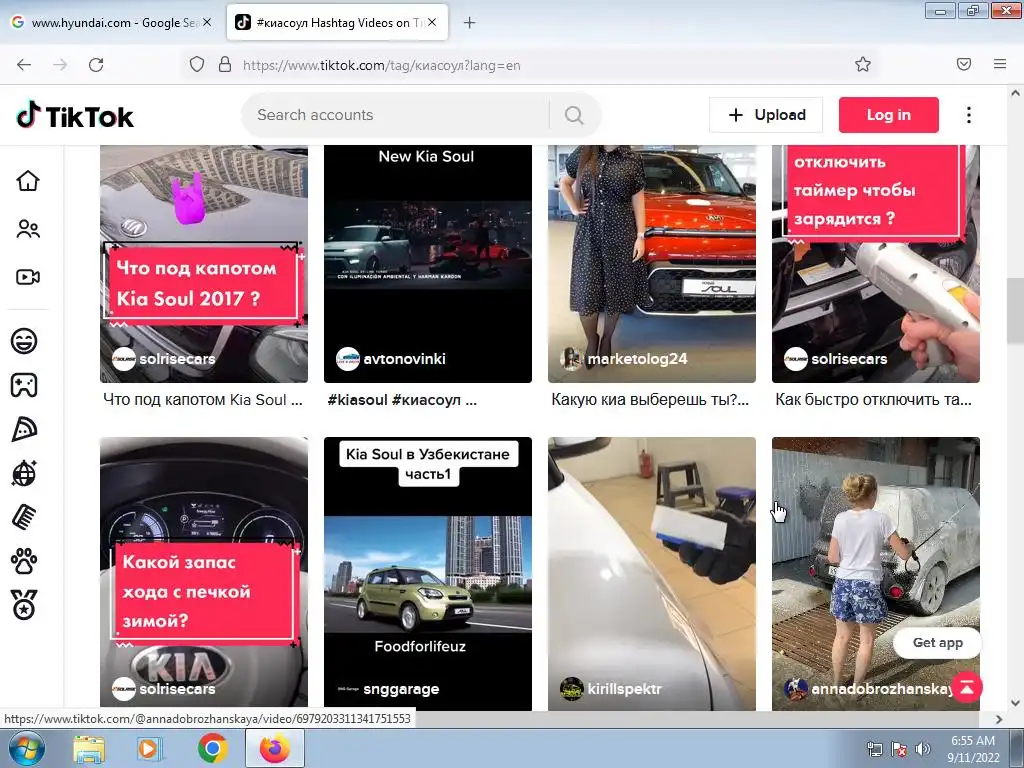Open the 'отключить таймер' charging video
The width and height of the screenshot is (1024, 768).
[876, 264]
